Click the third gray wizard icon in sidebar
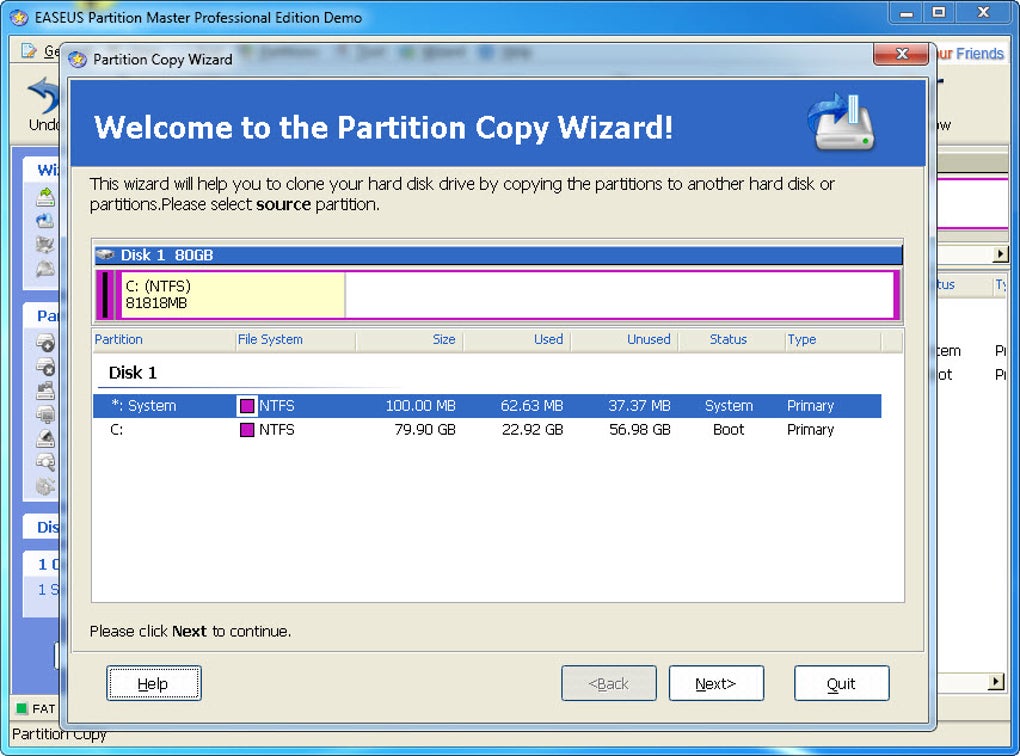This screenshot has width=1020, height=756. (x=46, y=245)
